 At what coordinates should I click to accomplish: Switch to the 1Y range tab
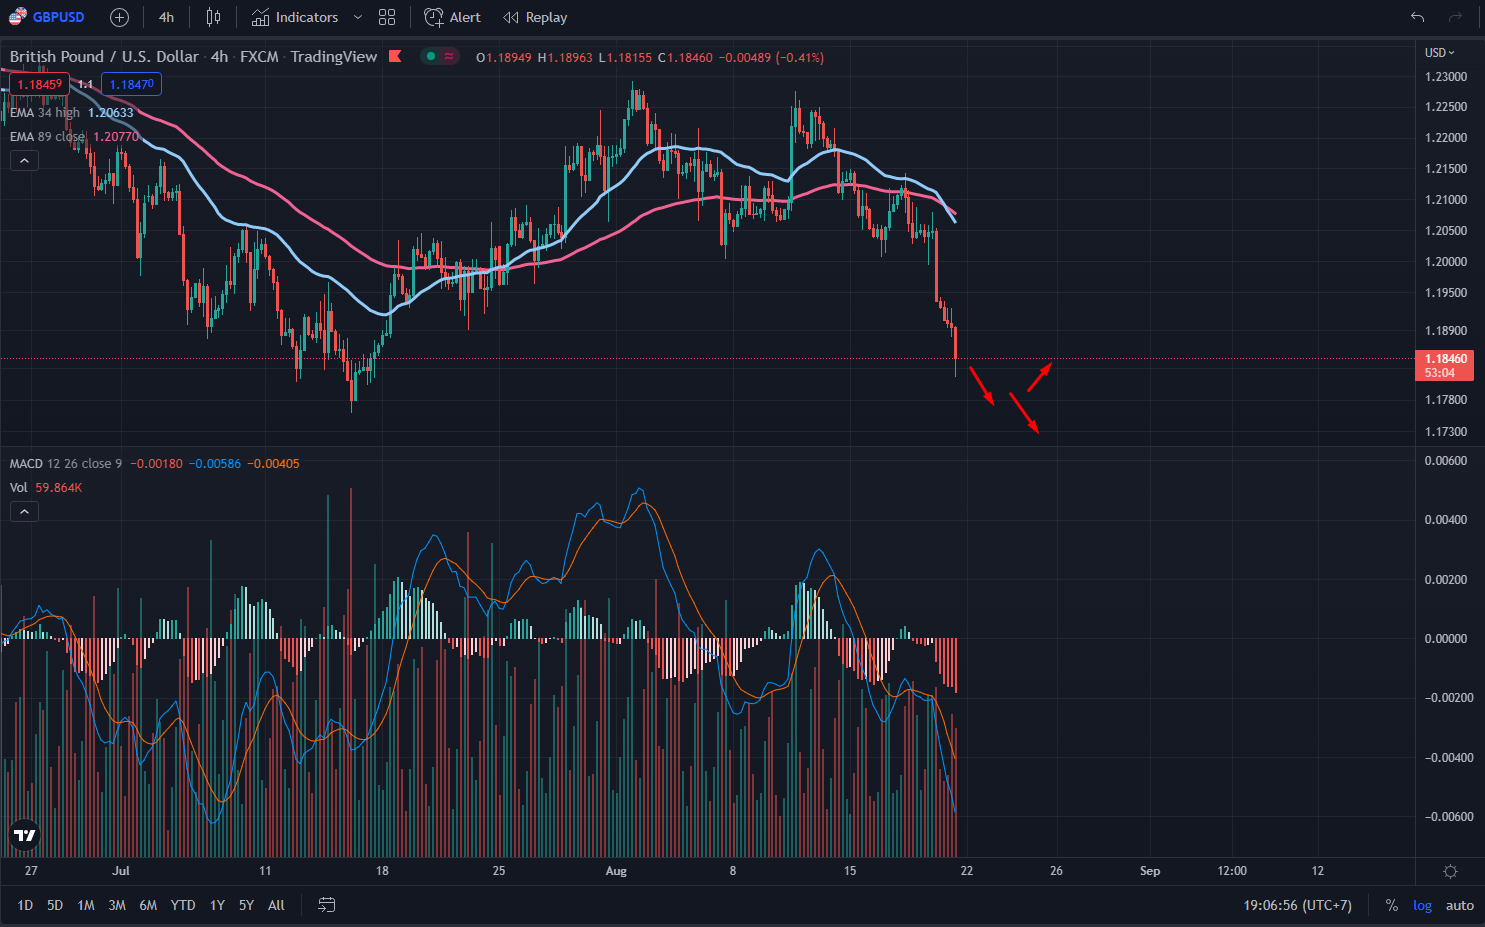pos(217,904)
